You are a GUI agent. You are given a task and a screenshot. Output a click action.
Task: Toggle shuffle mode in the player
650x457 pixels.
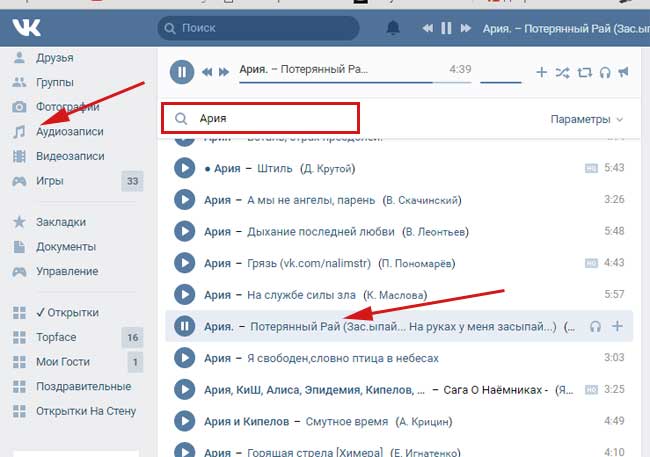point(562,72)
